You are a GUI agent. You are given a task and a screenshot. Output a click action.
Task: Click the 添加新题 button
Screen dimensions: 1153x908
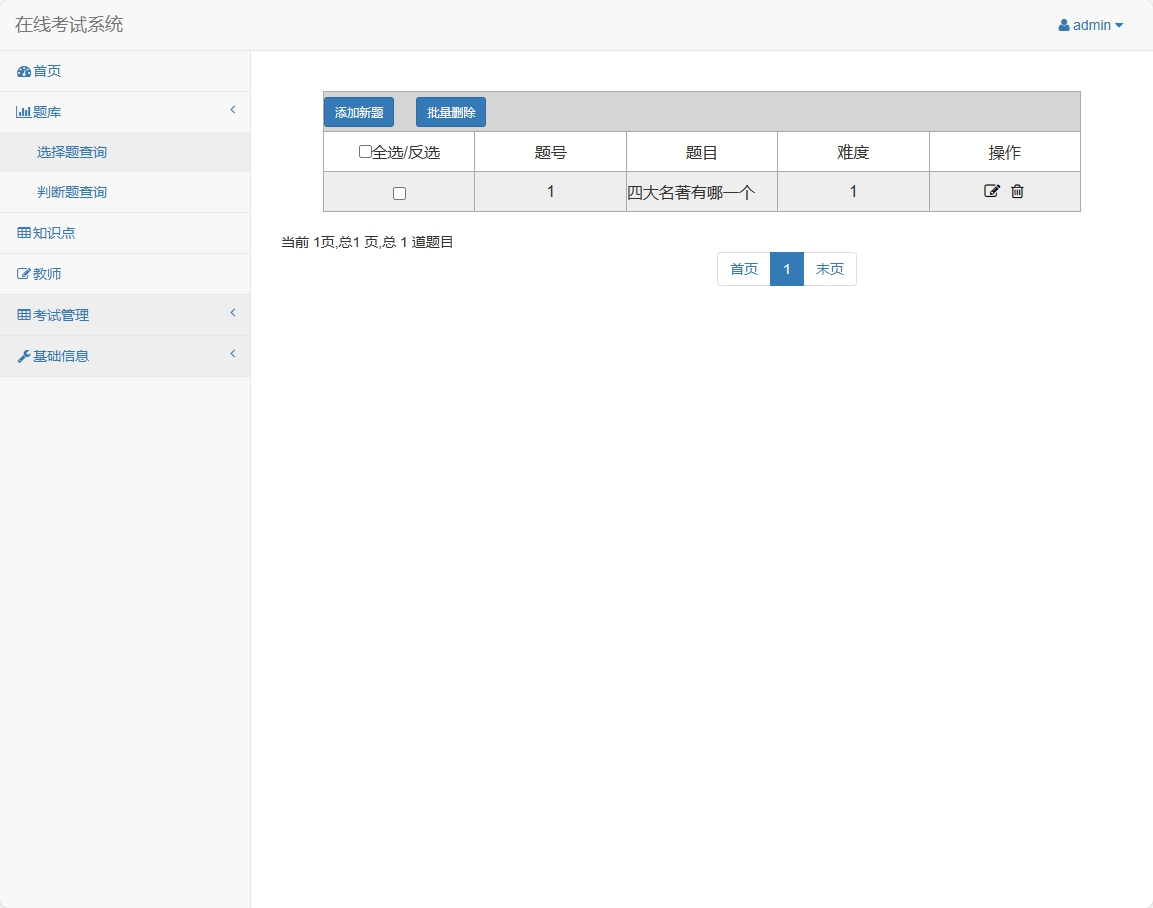359,112
